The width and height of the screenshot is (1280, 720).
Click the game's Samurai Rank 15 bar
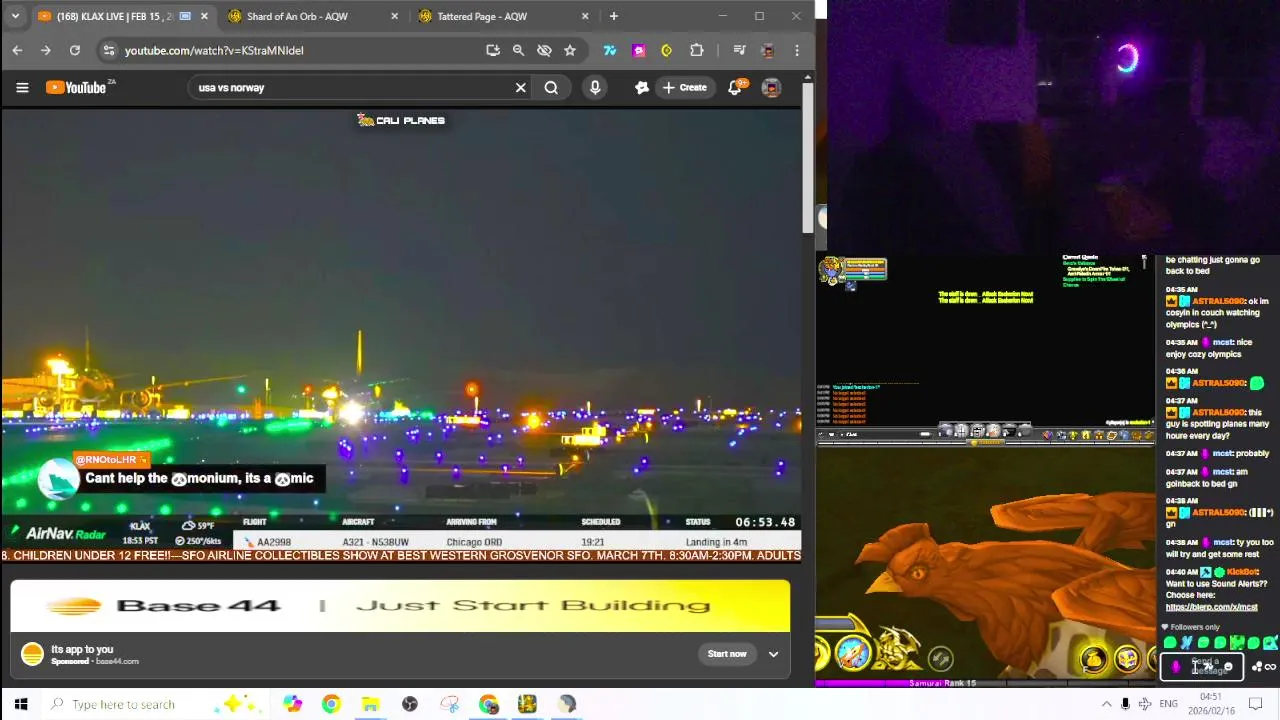click(985, 683)
